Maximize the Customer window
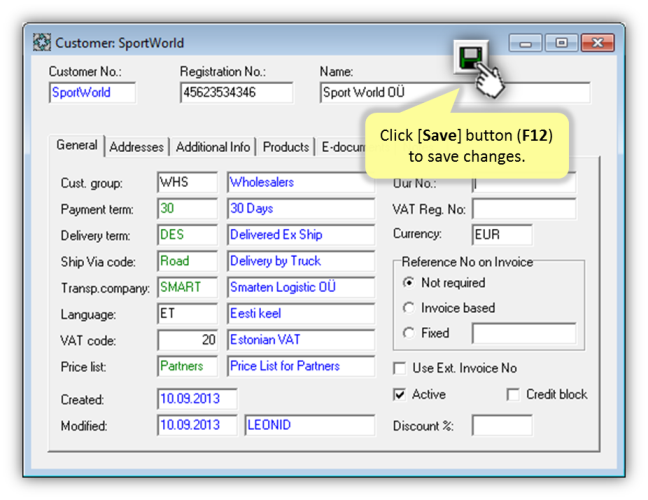 point(561,43)
